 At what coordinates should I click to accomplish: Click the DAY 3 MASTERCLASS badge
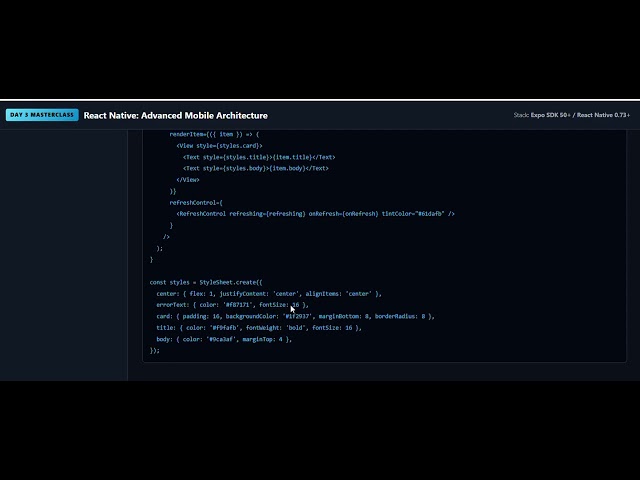pyautogui.click(x=42, y=115)
